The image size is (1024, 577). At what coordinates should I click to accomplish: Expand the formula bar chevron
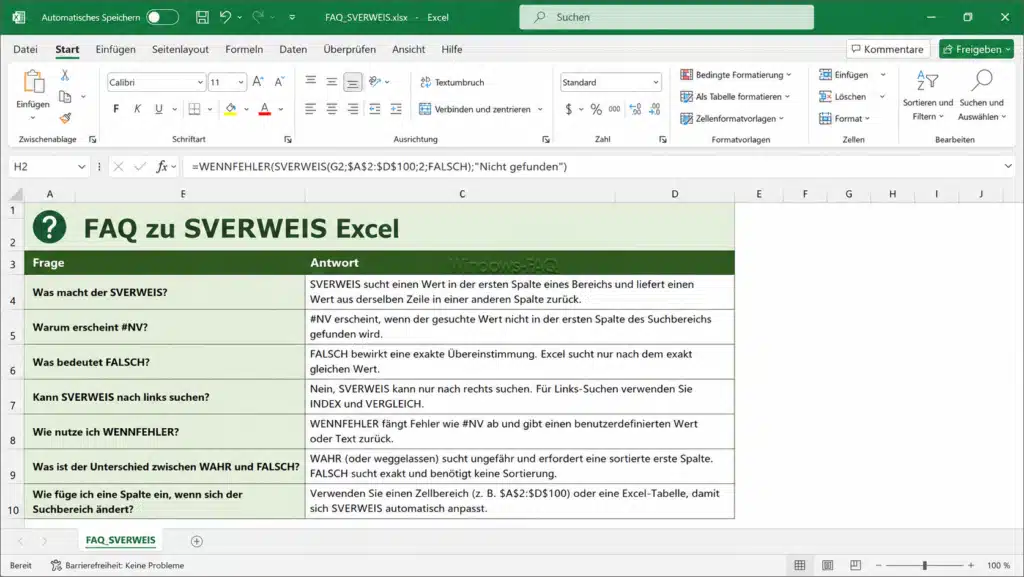tap(1008, 167)
